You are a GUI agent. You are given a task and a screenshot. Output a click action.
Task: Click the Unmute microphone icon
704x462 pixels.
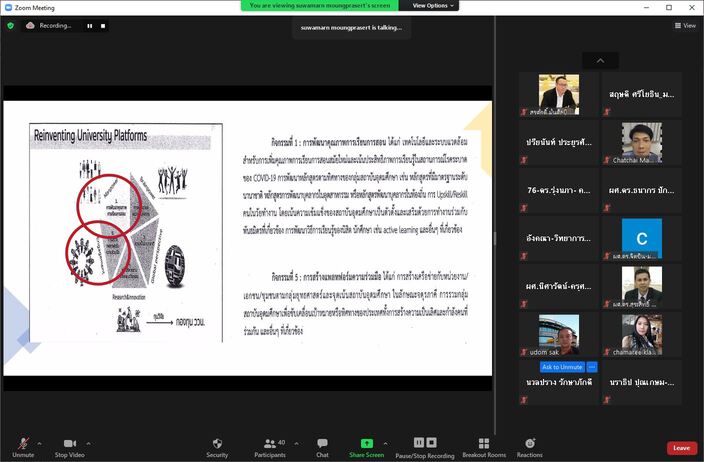[x=23, y=444]
